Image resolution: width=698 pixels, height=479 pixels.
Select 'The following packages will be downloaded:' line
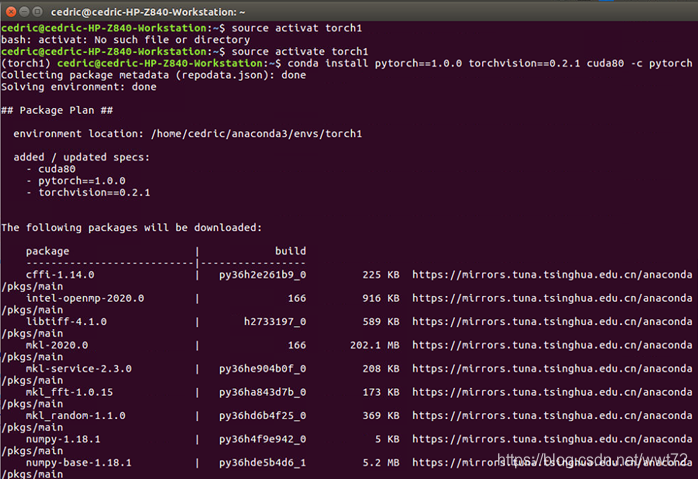click(132, 227)
